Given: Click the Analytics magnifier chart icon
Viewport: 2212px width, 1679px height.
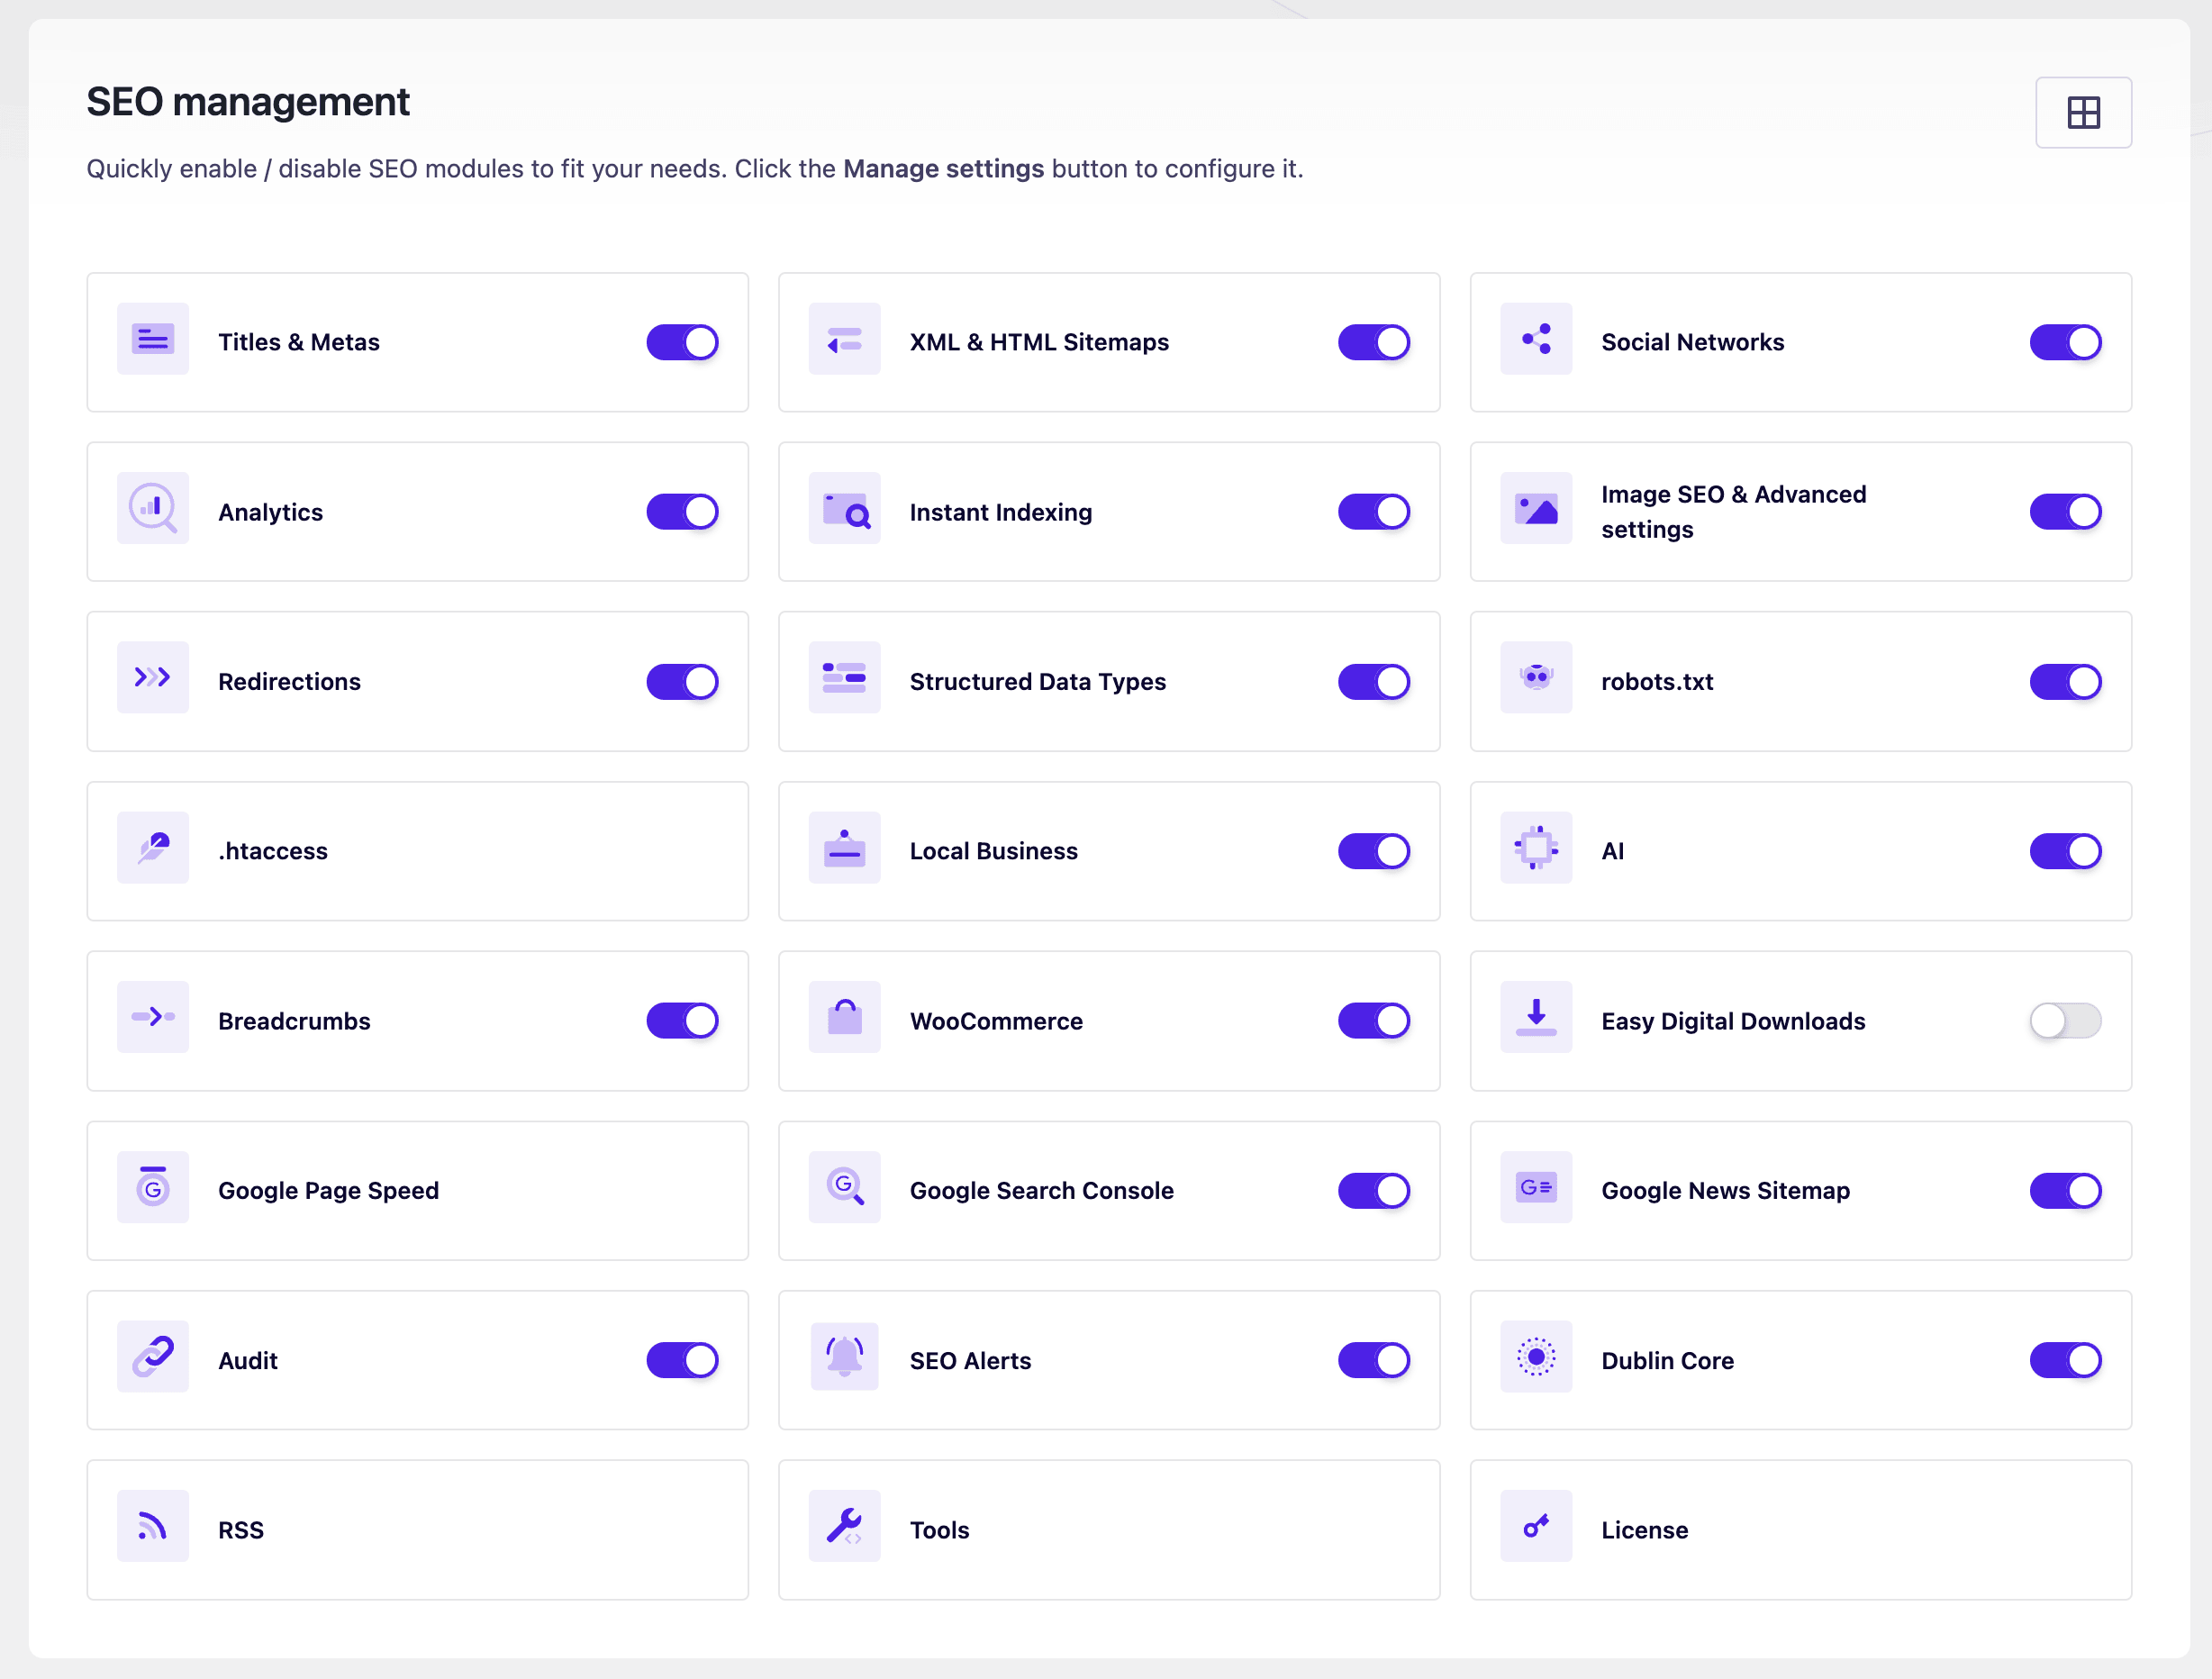Looking at the screenshot, I should pyautogui.click(x=152, y=509).
